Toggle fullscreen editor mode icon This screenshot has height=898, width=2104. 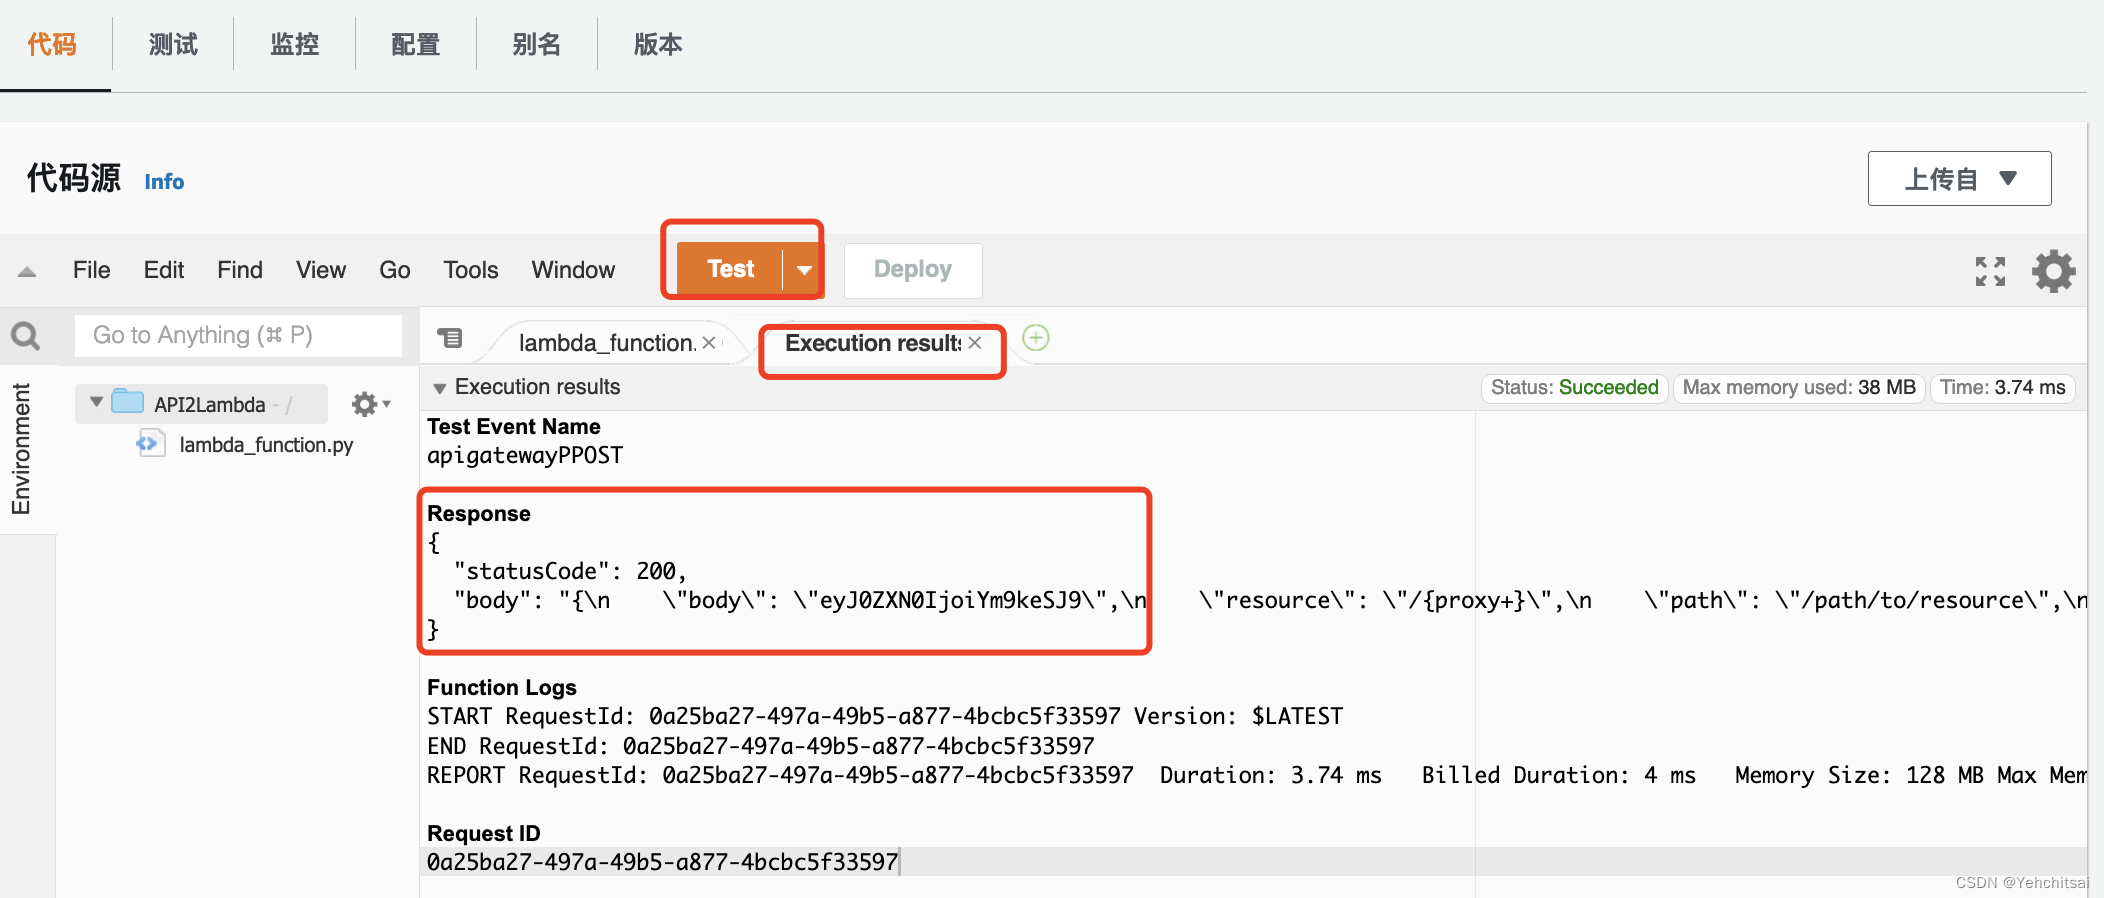(1990, 271)
